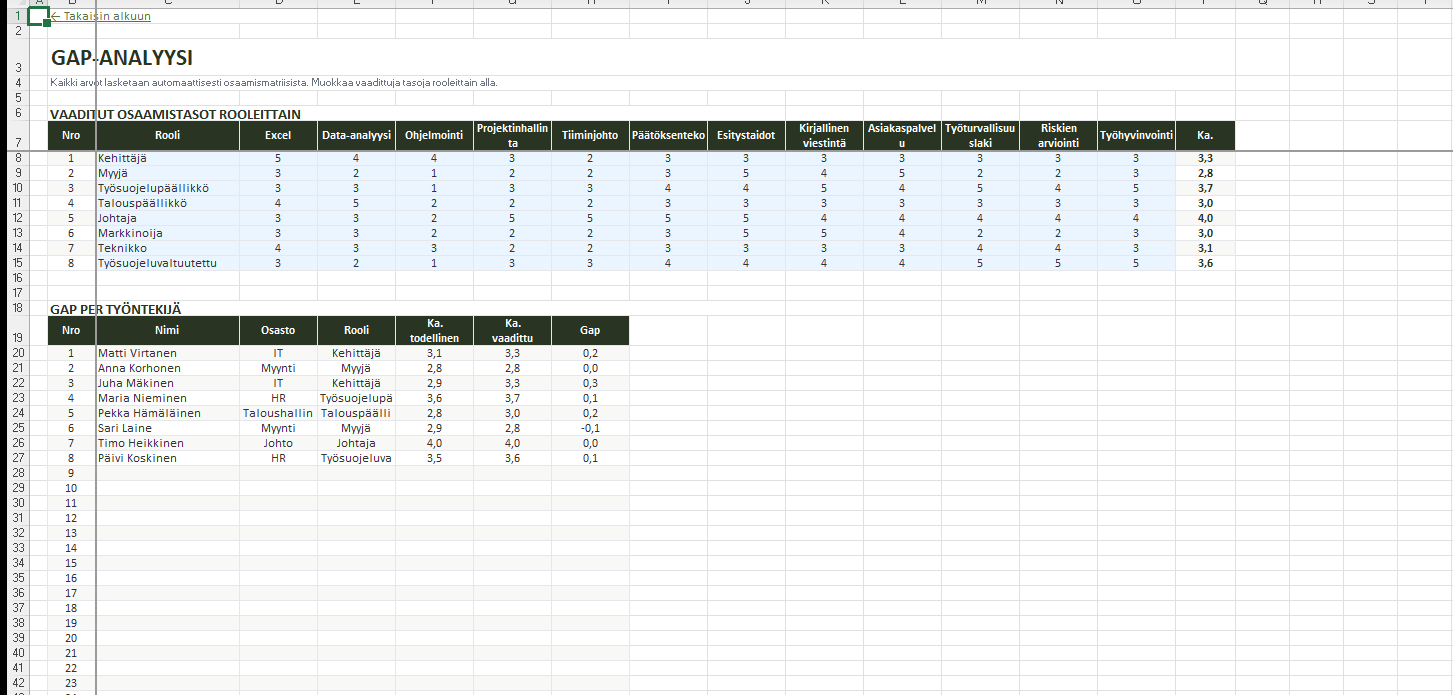Click the 'Johto' department cell
The image size is (1453, 695).
[x=278, y=443]
